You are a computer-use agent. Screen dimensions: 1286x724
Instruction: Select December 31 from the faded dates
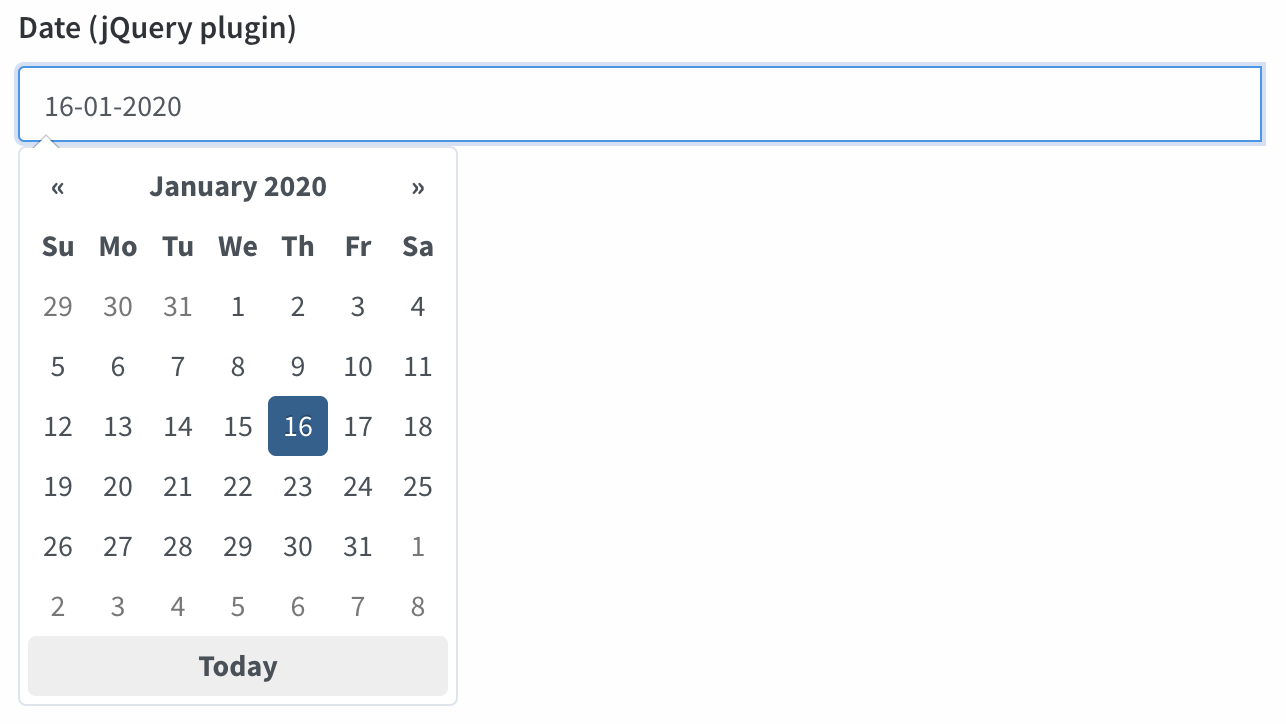[x=177, y=306]
